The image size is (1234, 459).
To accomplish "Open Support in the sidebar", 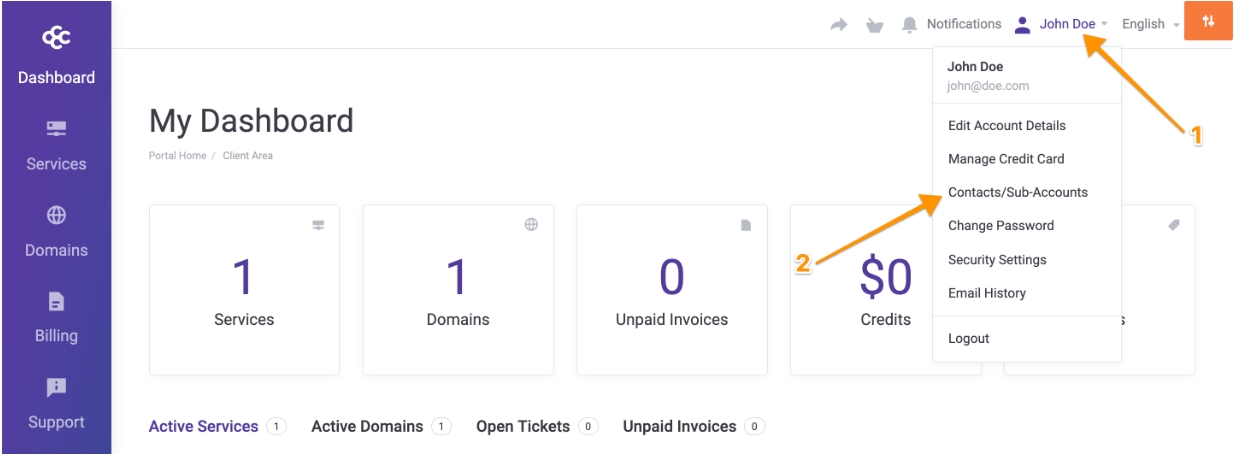I will pyautogui.click(x=55, y=387).
